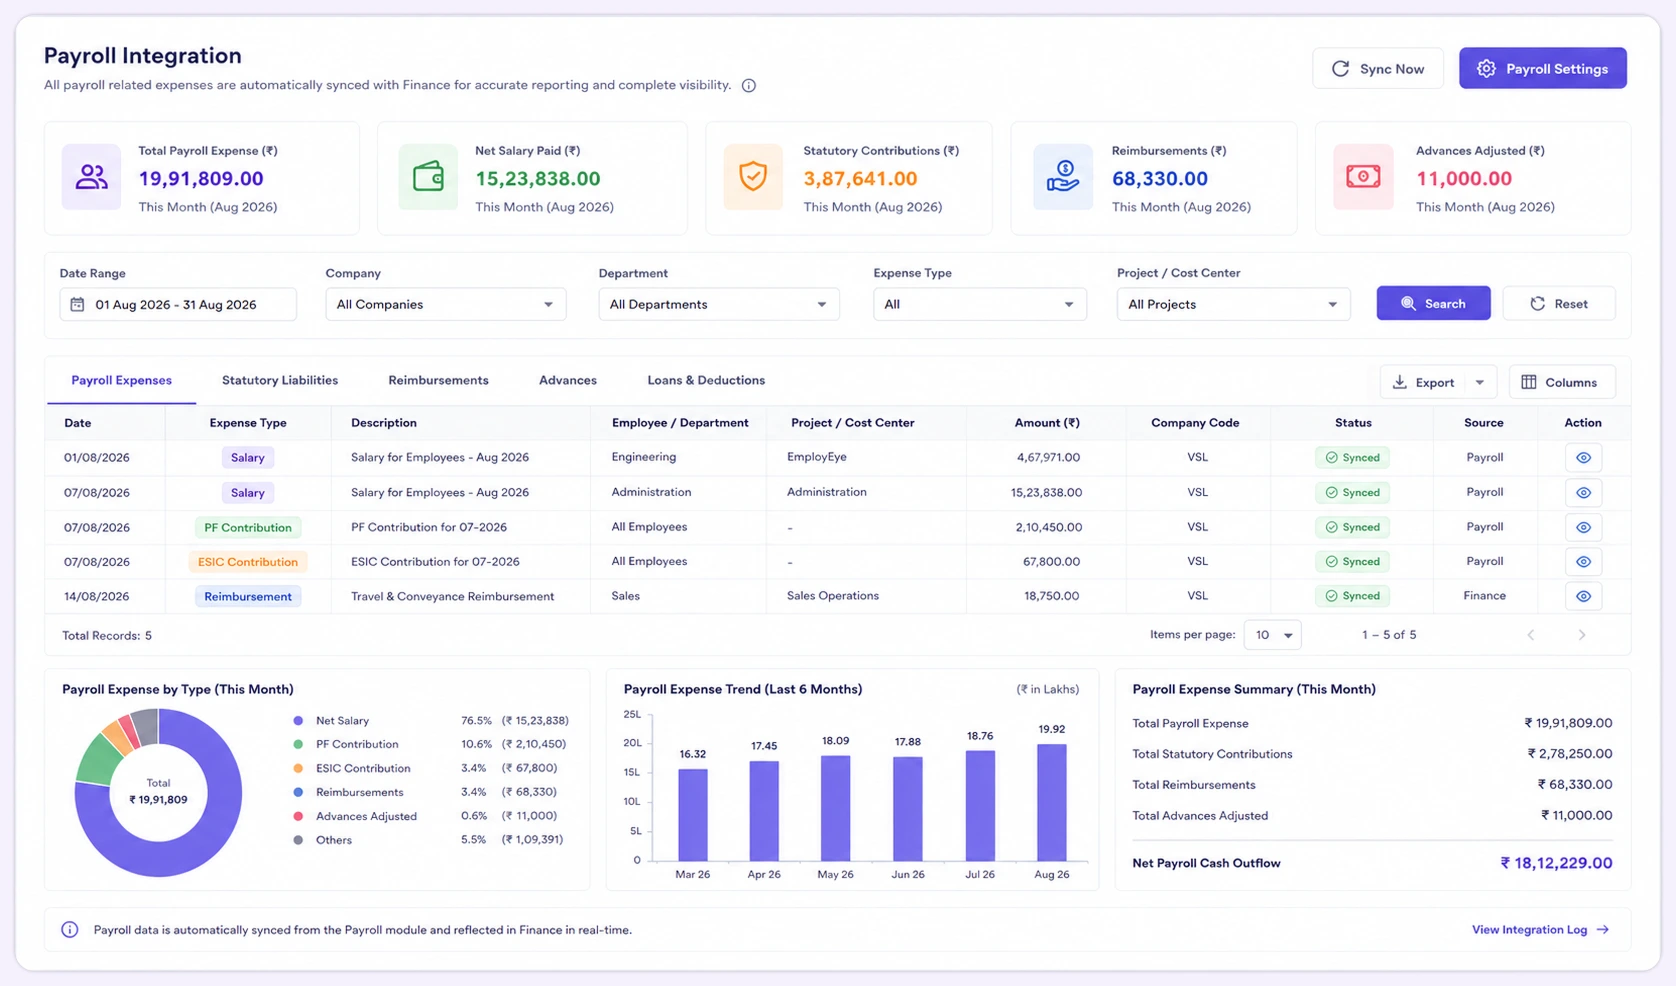
Task: Open the Department dropdown showing All Departments
Action: click(718, 304)
